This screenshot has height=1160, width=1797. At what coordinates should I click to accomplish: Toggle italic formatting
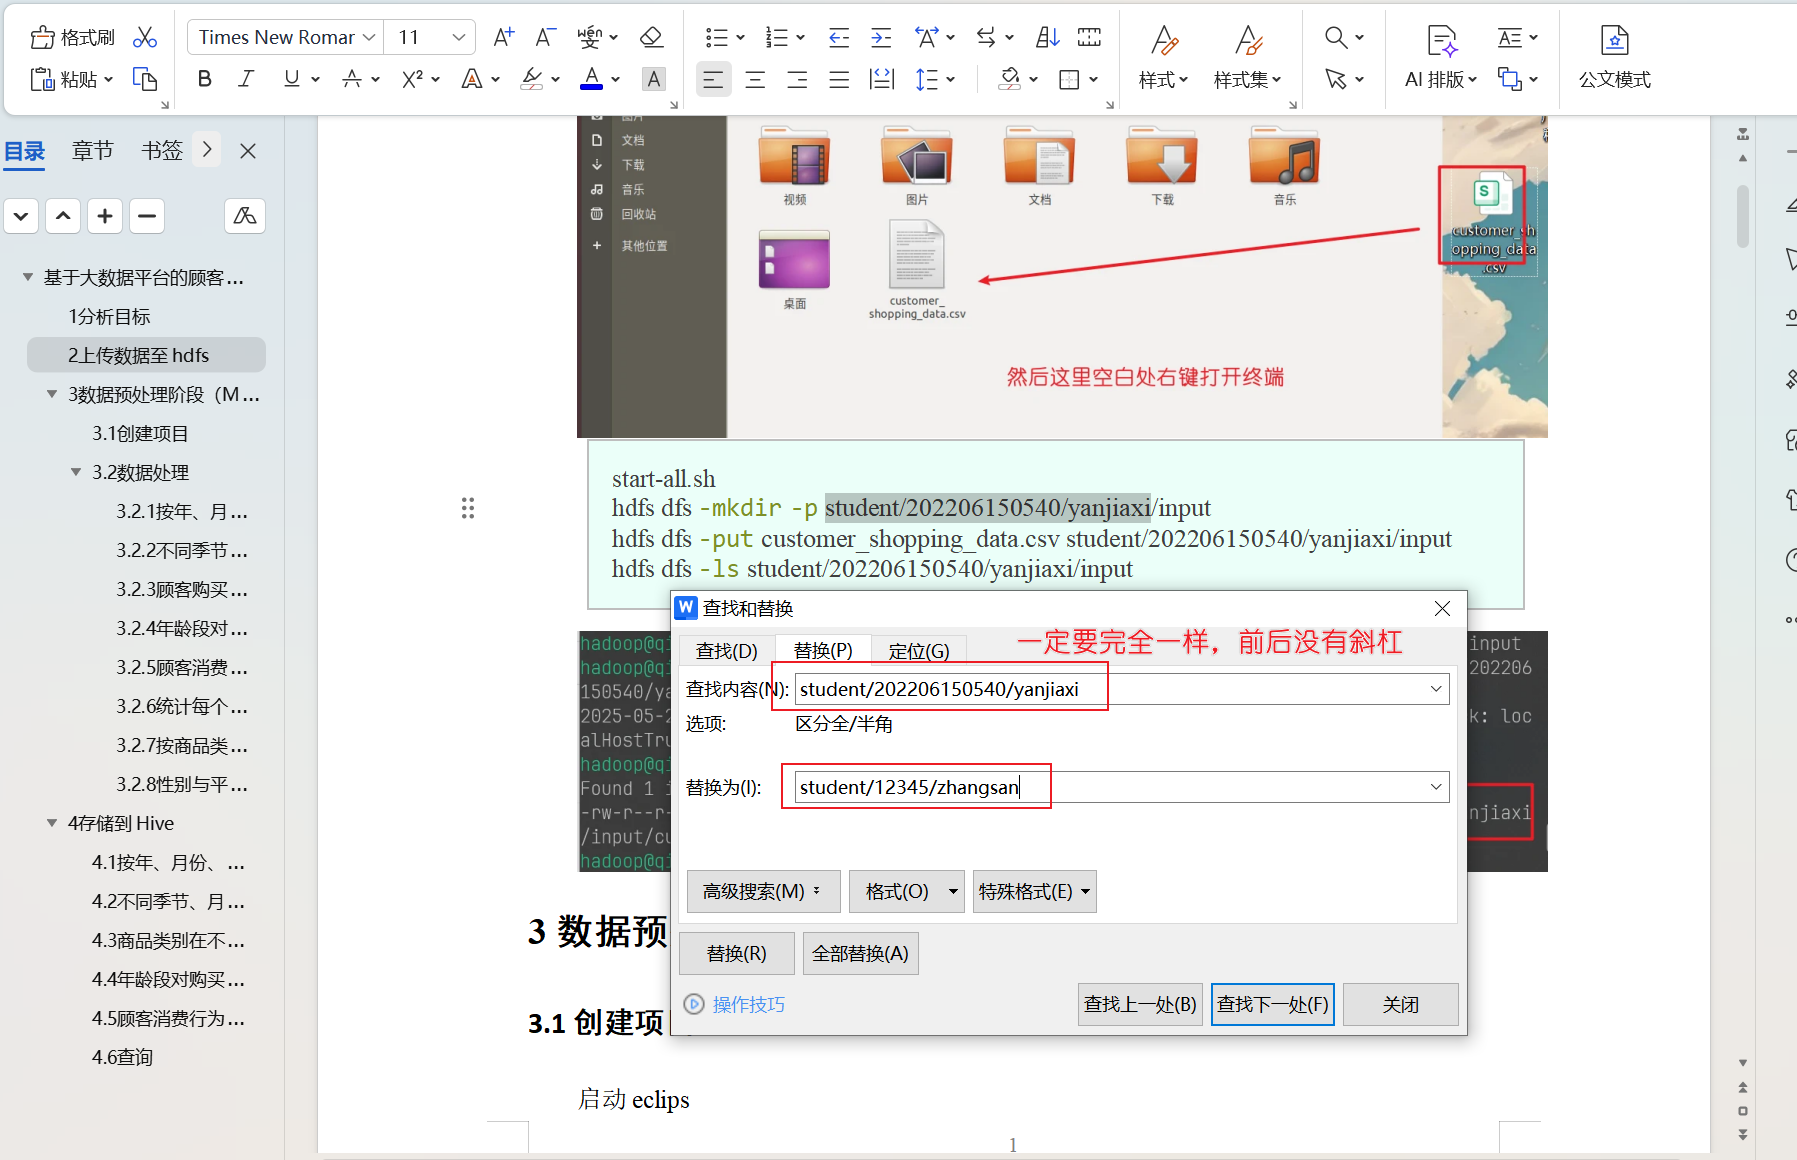click(246, 79)
